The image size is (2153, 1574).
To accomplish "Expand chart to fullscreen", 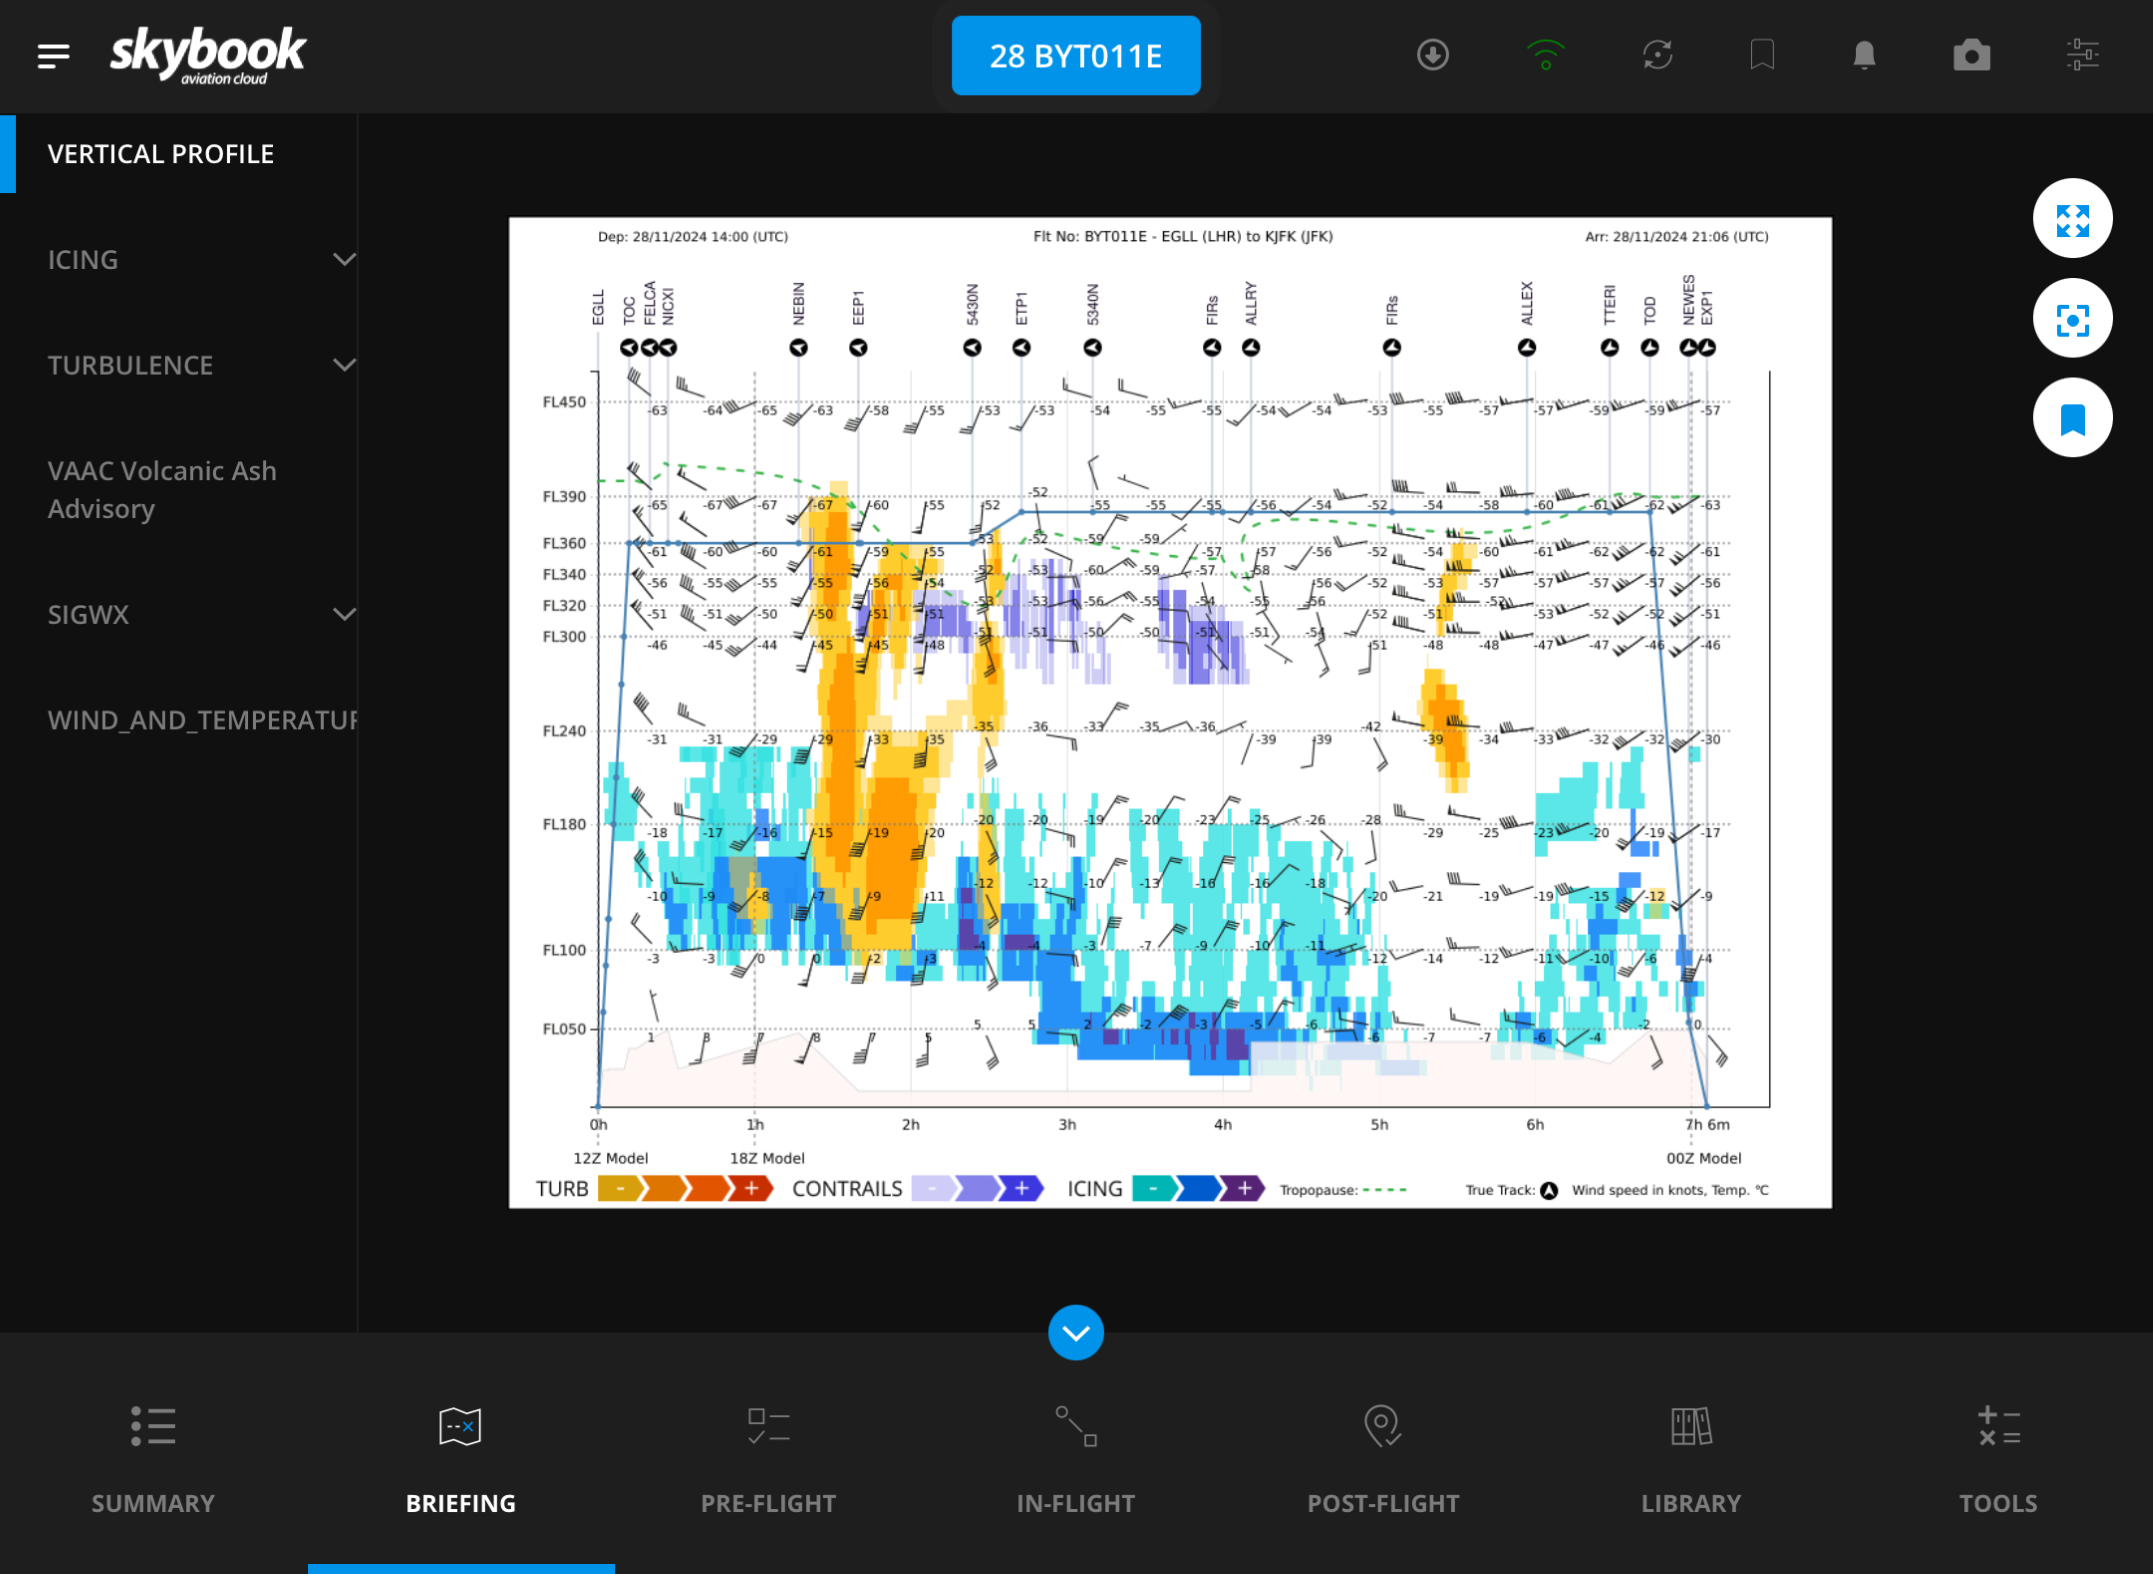I will coord(2072,220).
